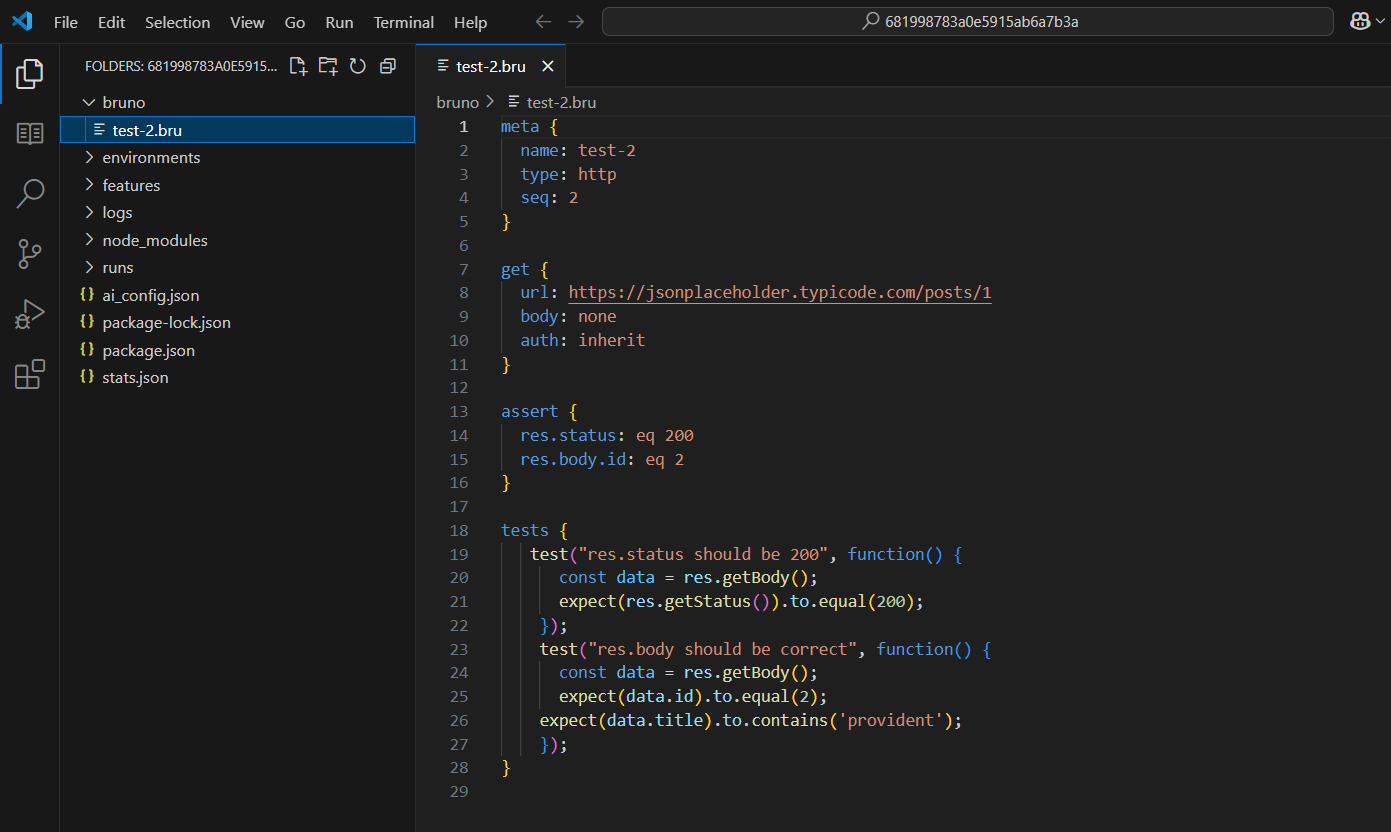Click the command center search box
This screenshot has width=1391, height=832.
click(967, 22)
